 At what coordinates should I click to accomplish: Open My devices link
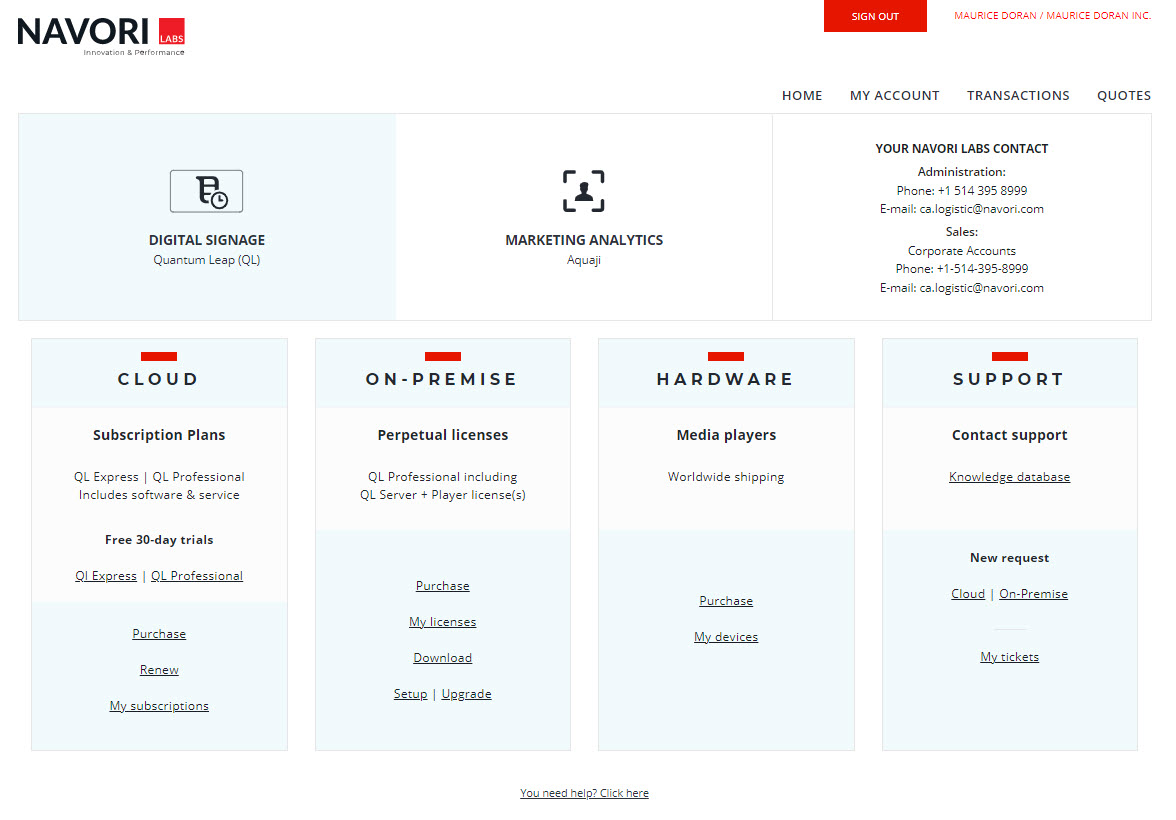point(726,636)
